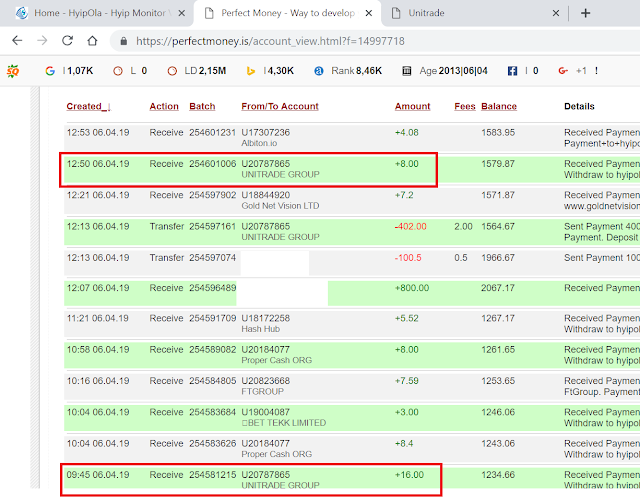Sort by the Action column header
This screenshot has height=502, width=640.
[164, 106]
